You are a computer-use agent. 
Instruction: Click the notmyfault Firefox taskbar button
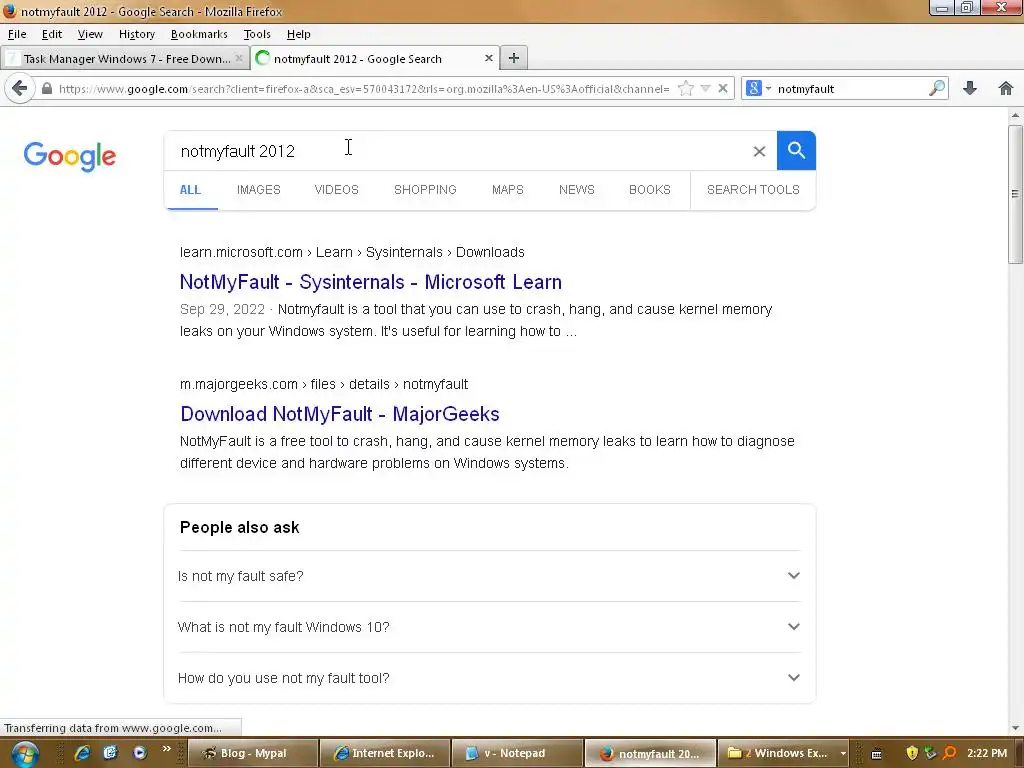[650, 753]
